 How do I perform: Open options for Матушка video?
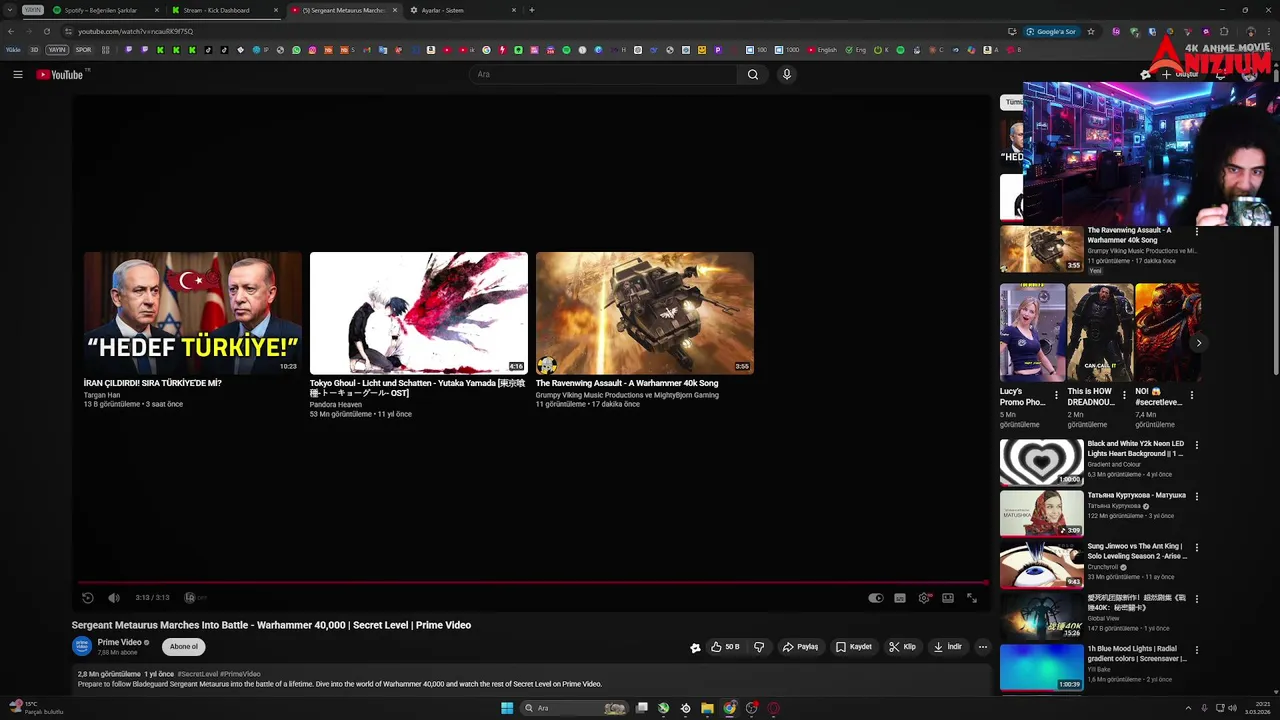[1197, 496]
